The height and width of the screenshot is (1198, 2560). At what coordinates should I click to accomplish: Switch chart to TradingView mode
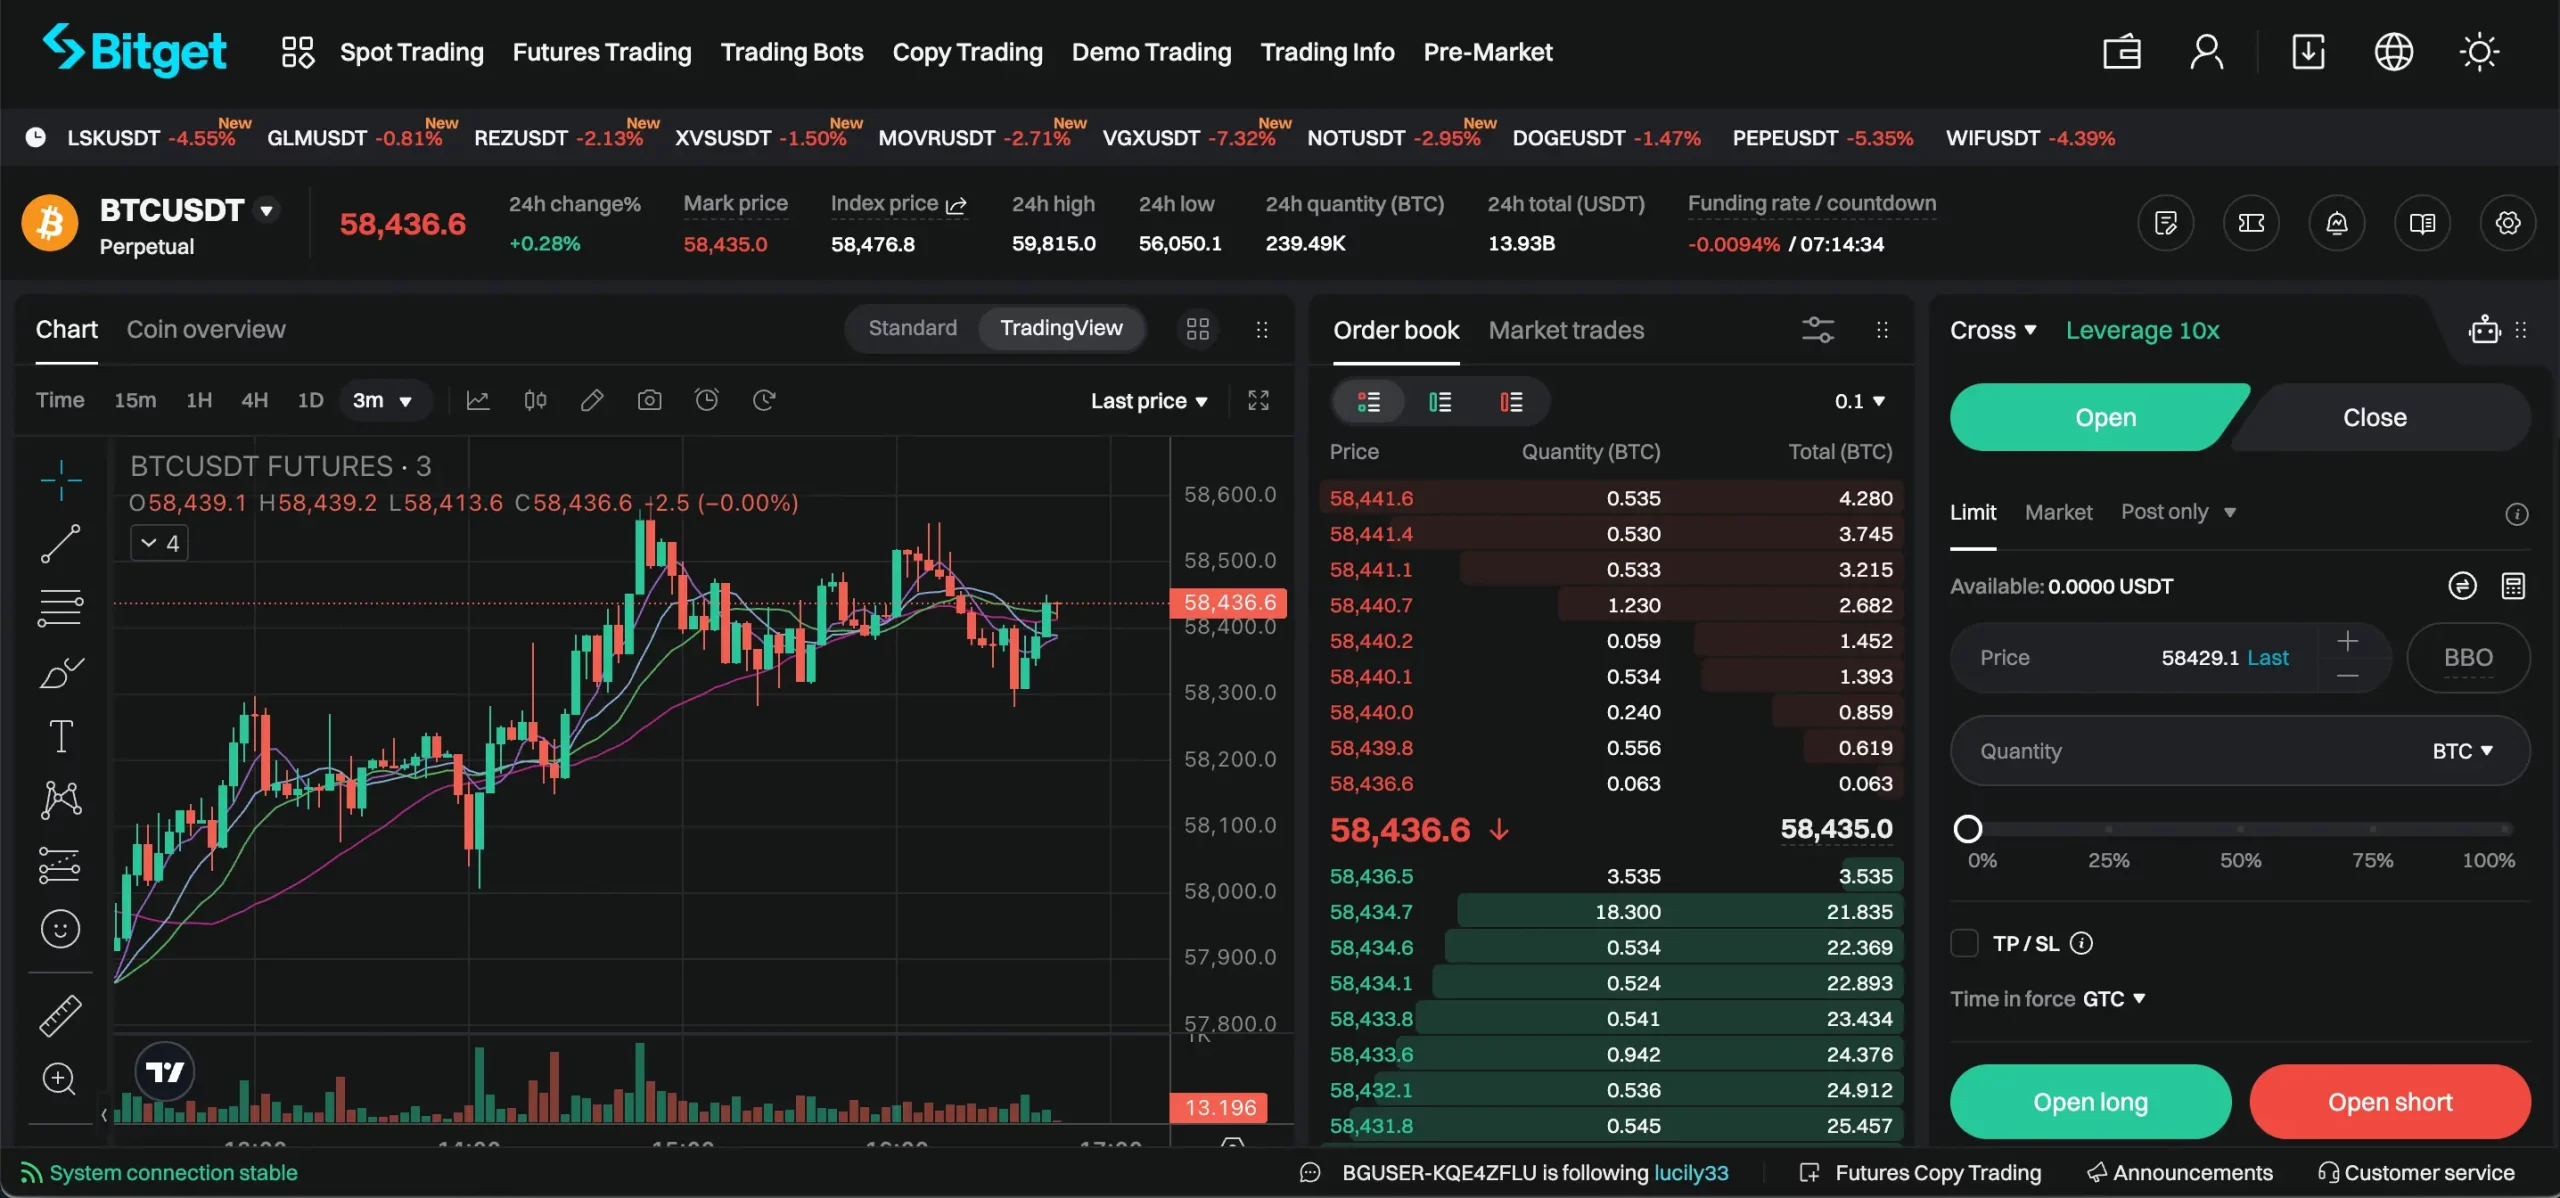click(x=1061, y=328)
